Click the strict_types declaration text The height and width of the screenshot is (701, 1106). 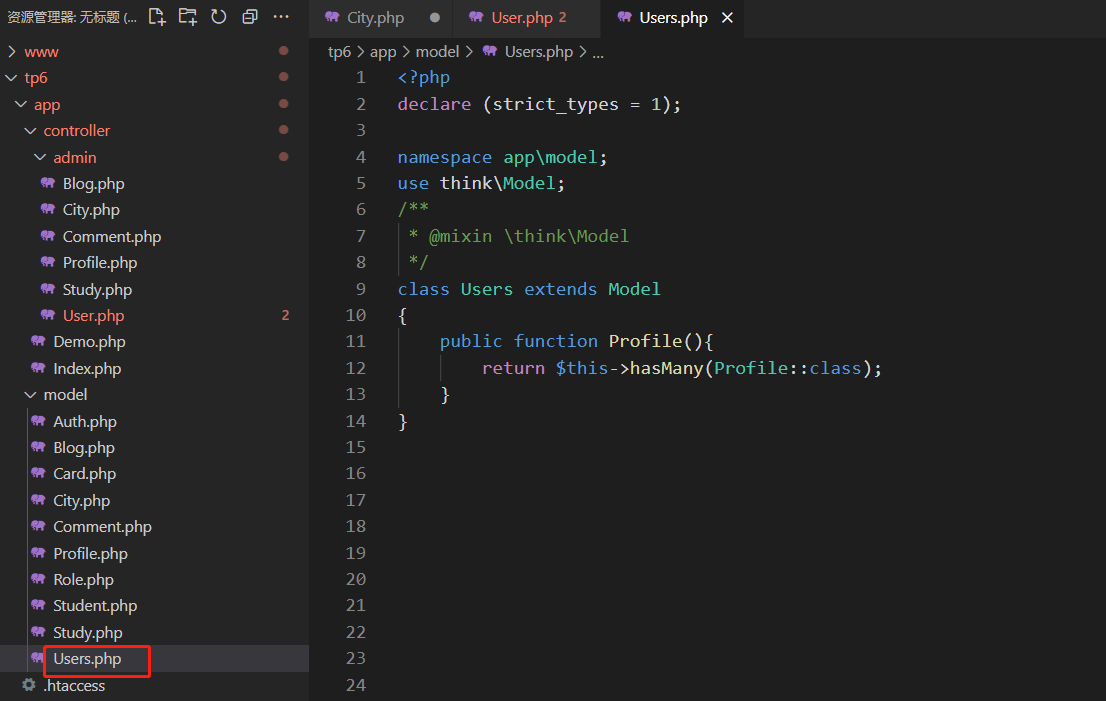(555, 104)
